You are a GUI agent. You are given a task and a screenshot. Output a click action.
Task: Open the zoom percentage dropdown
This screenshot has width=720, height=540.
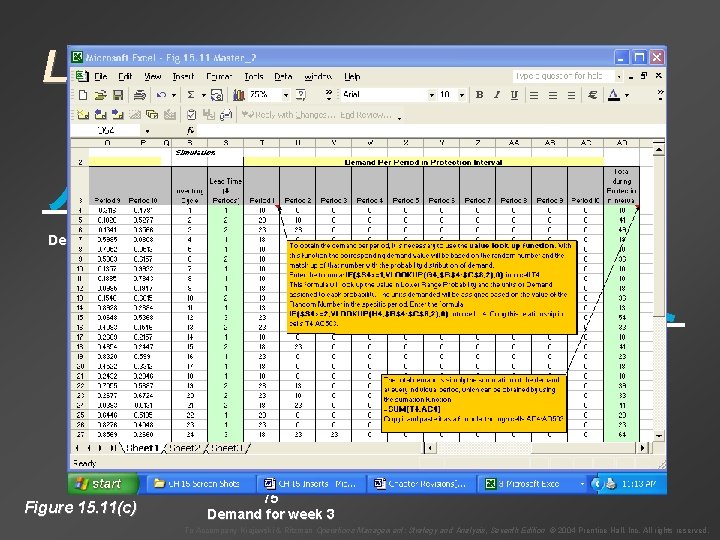click(x=286, y=95)
